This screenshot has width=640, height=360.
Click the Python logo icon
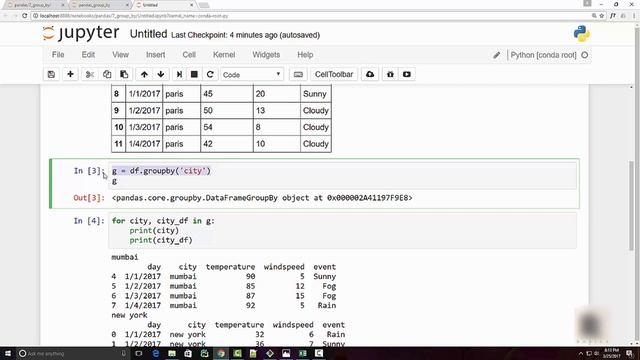tap(581, 34)
